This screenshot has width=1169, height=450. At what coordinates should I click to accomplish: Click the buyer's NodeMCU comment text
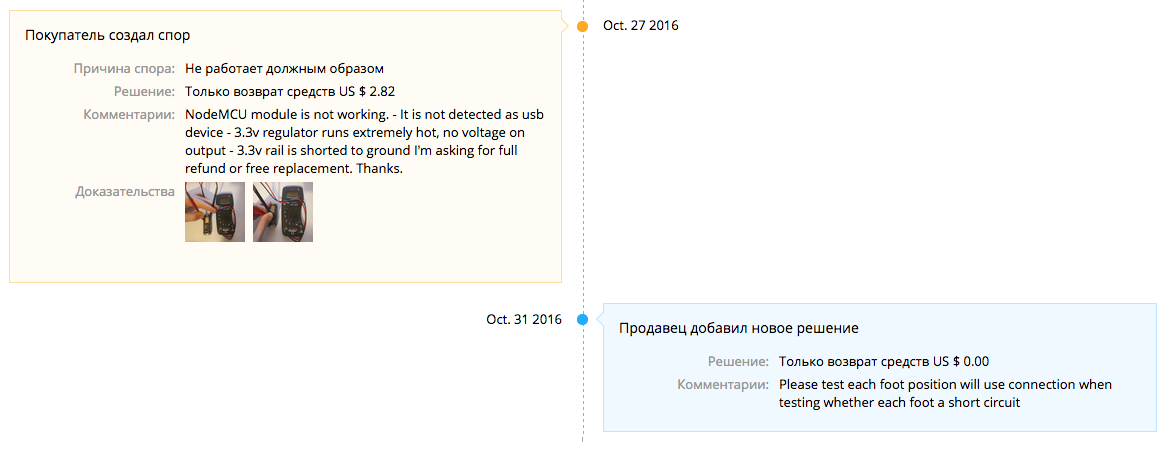tap(364, 141)
